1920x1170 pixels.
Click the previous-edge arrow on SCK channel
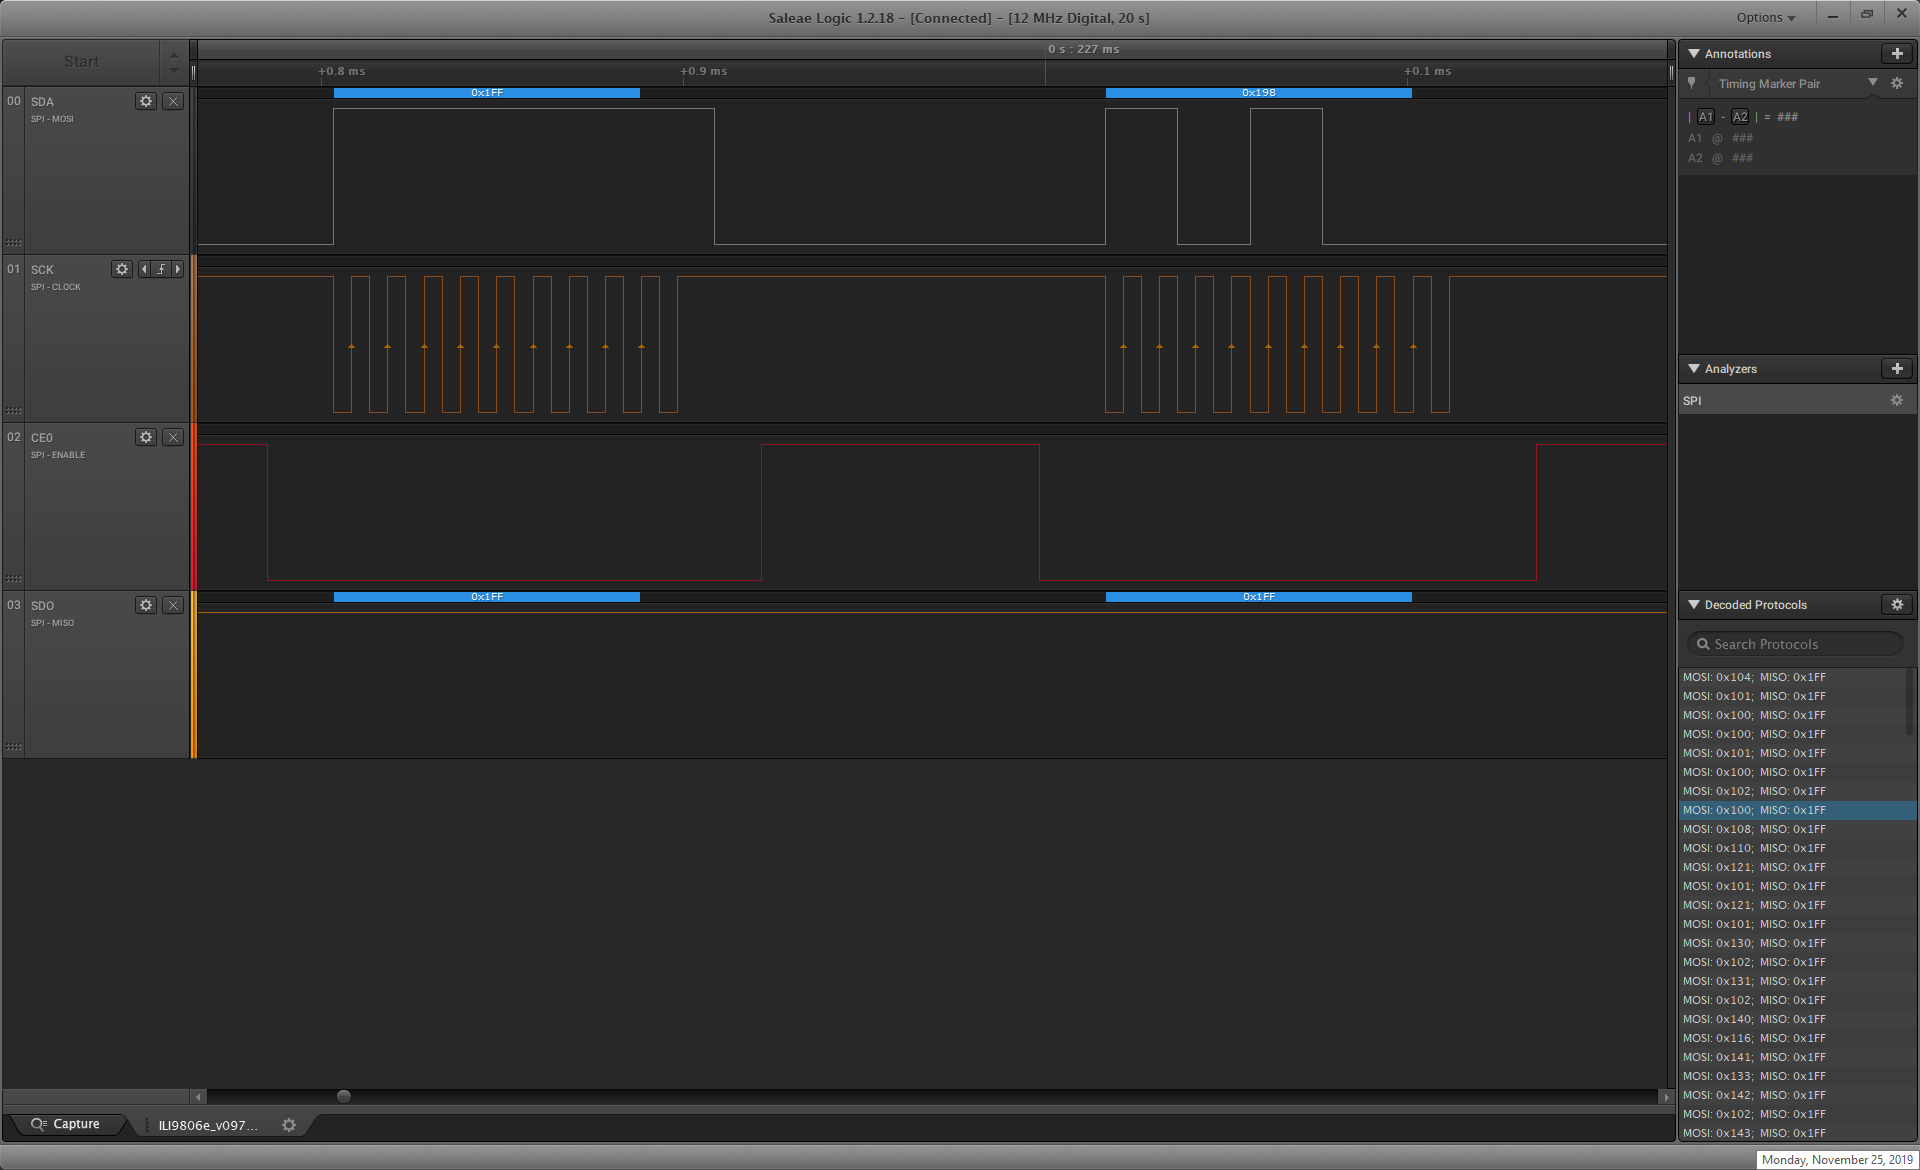click(143, 269)
